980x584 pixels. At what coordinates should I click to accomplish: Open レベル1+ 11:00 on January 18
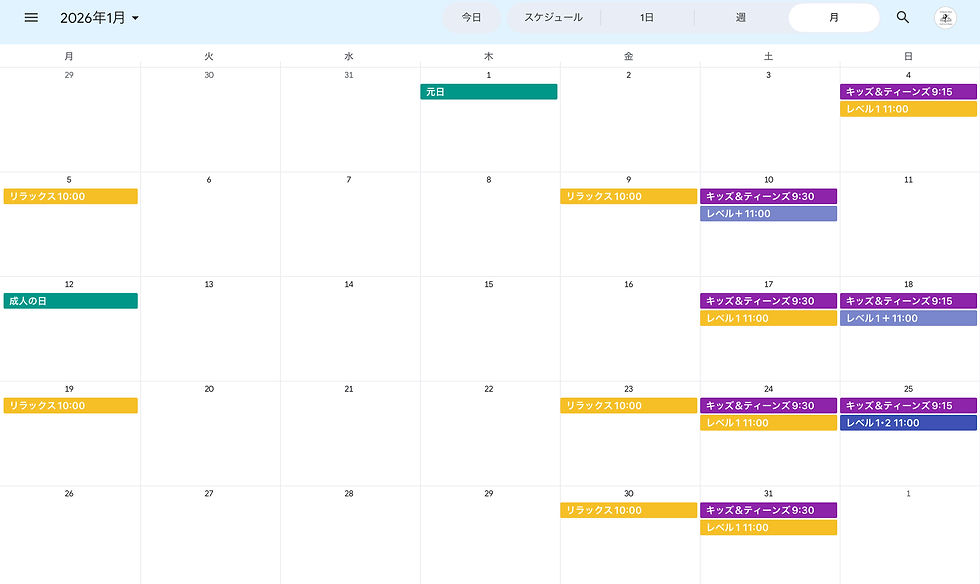(908, 318)
